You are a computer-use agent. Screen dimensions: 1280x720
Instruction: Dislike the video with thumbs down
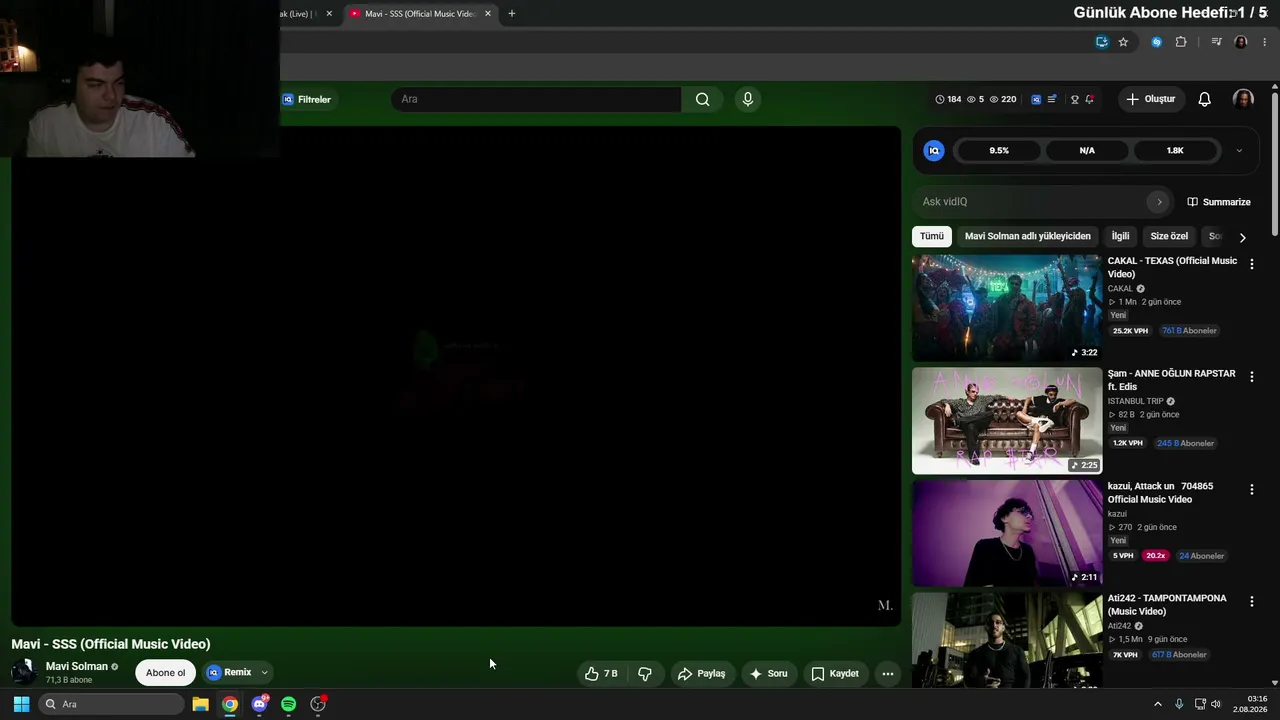[x=645, y=674]
